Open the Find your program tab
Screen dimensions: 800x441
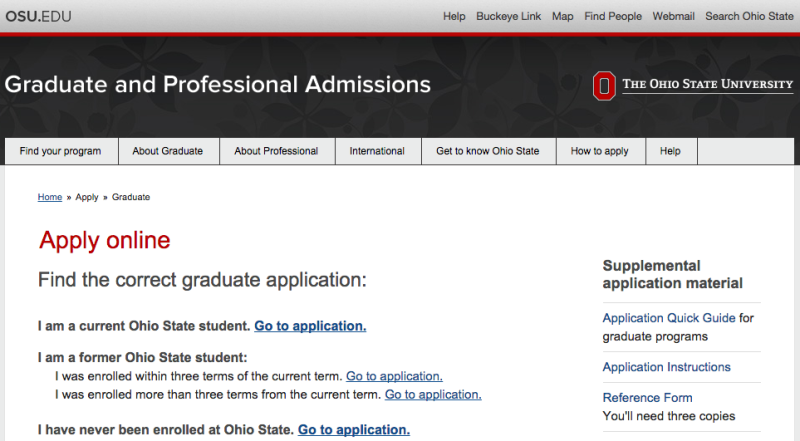tap(61, 151)
